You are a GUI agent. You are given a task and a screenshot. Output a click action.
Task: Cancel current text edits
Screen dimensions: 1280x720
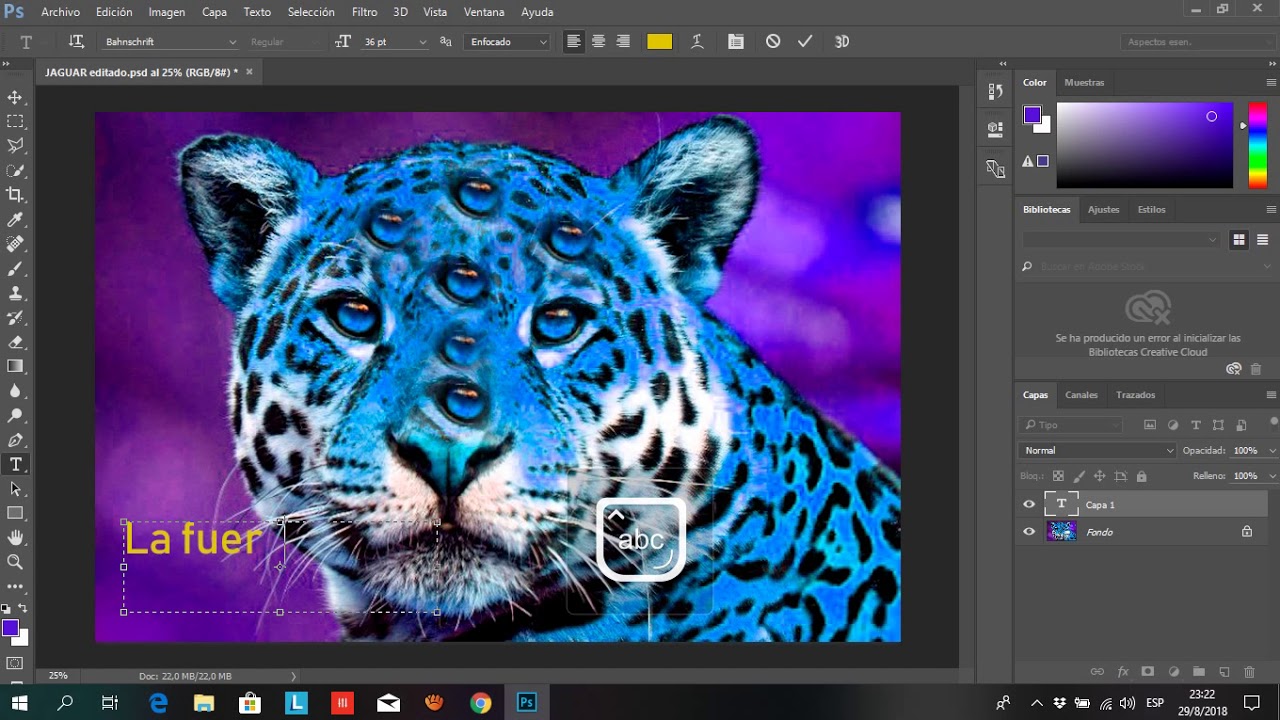pyautogui.click(x=773, y=42)
